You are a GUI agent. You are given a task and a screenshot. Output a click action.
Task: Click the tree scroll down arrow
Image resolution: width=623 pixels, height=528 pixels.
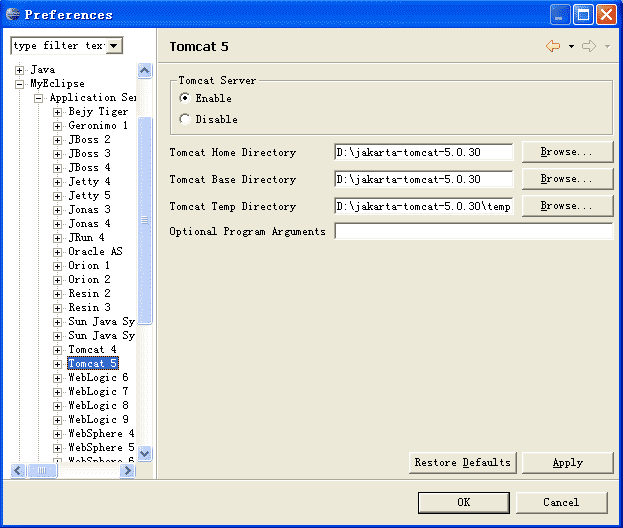pos(145,453)
